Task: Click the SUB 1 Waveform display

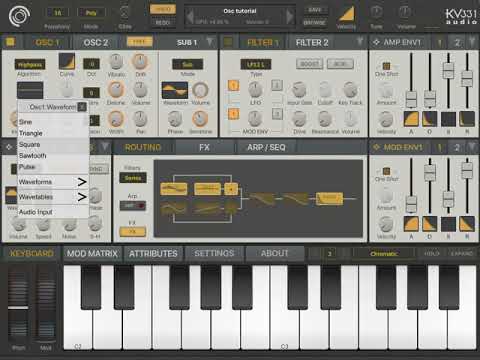Action: [175, 90]
